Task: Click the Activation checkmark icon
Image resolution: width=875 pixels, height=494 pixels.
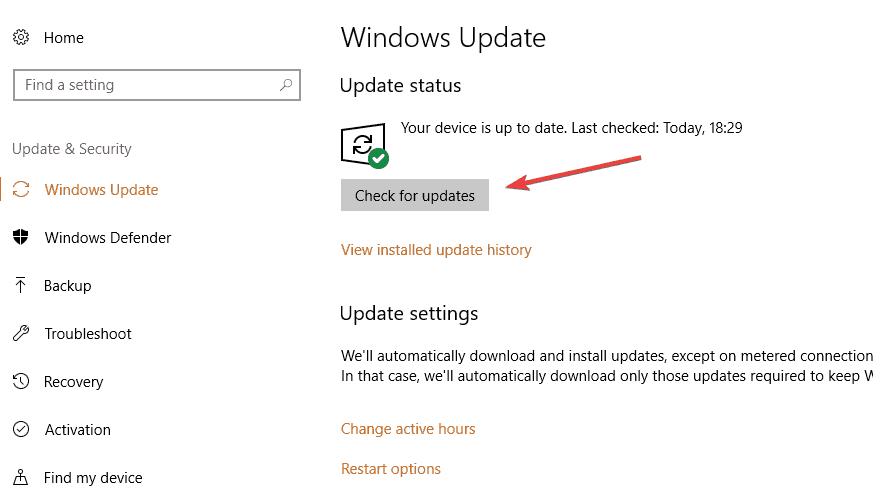Action: 21,429
